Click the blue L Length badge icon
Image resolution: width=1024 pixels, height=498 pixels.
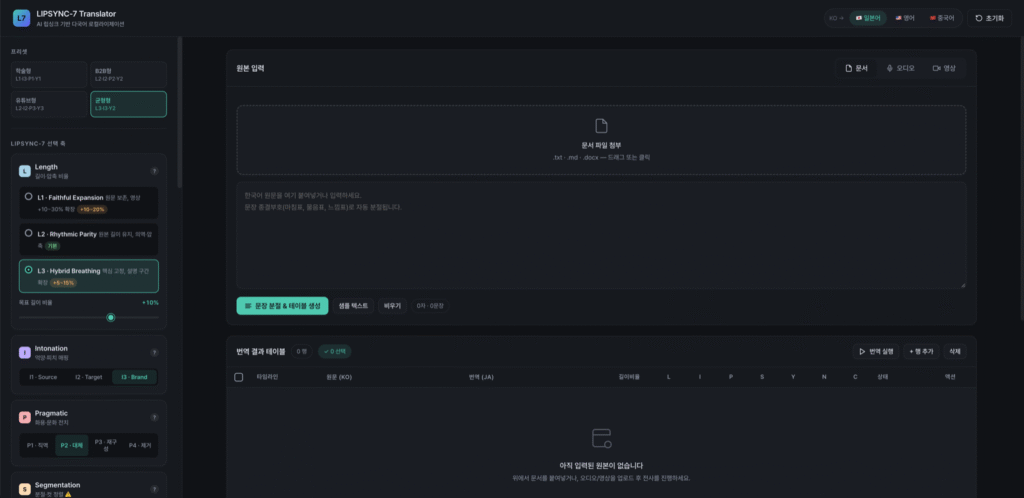[x=25, y=171]
